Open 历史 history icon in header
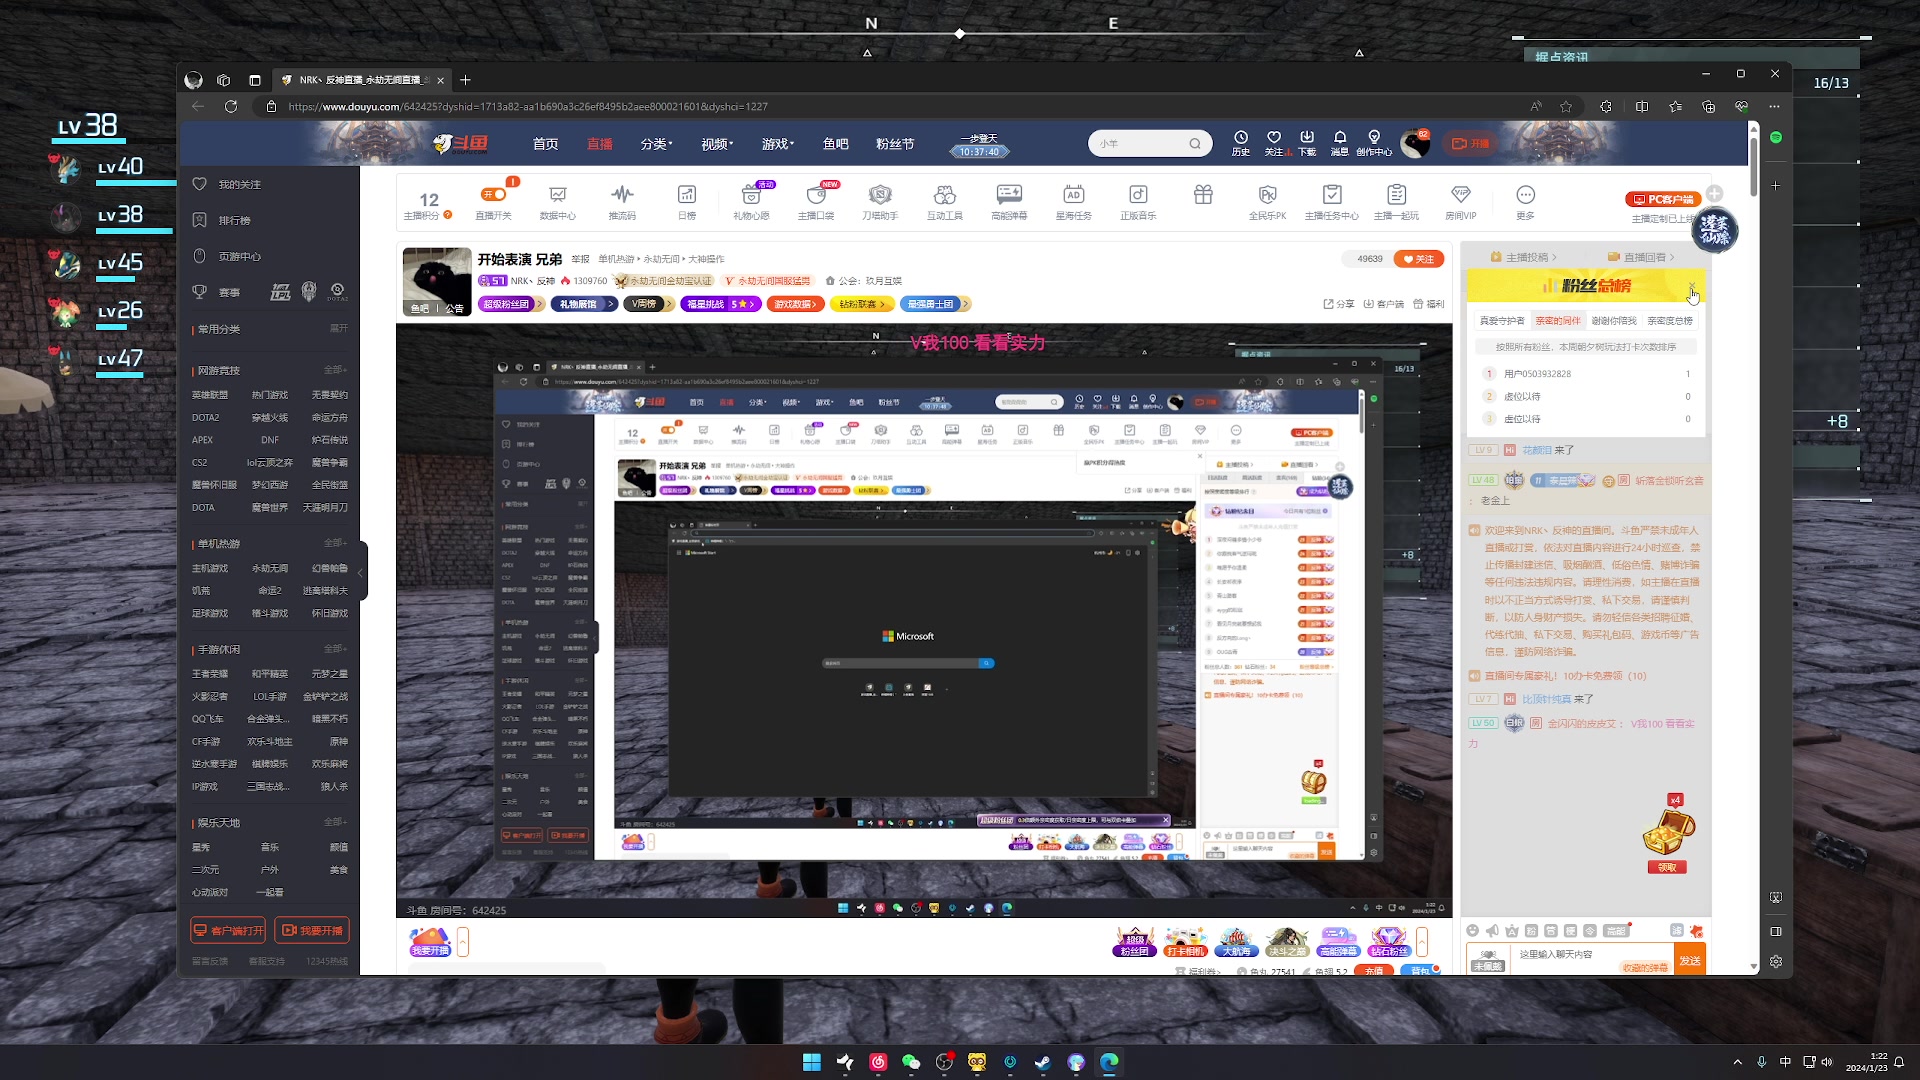 click(1241, 143)
